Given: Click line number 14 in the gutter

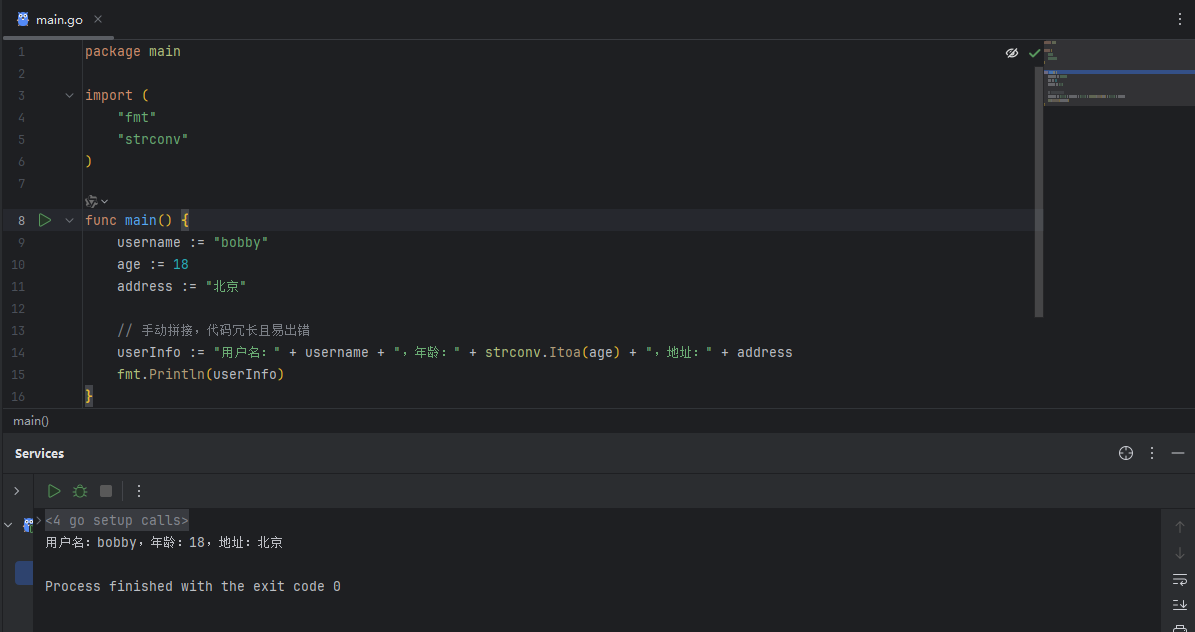Looking at the screenshot, I should coord(18,353).
